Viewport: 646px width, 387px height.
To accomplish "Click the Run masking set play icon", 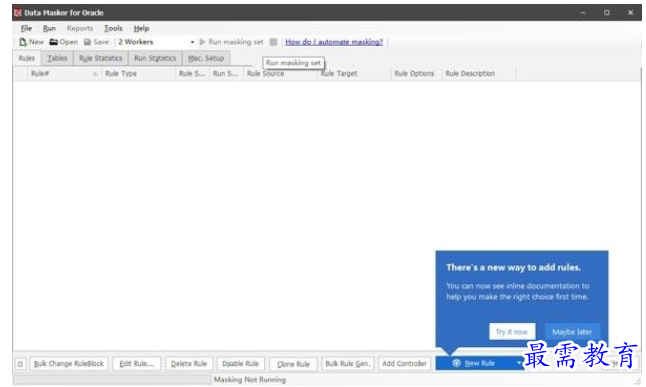I will coord(202,42).
